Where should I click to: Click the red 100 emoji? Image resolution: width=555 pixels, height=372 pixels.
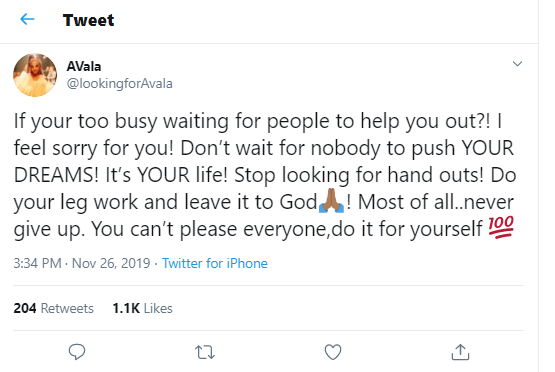point(501,227)
